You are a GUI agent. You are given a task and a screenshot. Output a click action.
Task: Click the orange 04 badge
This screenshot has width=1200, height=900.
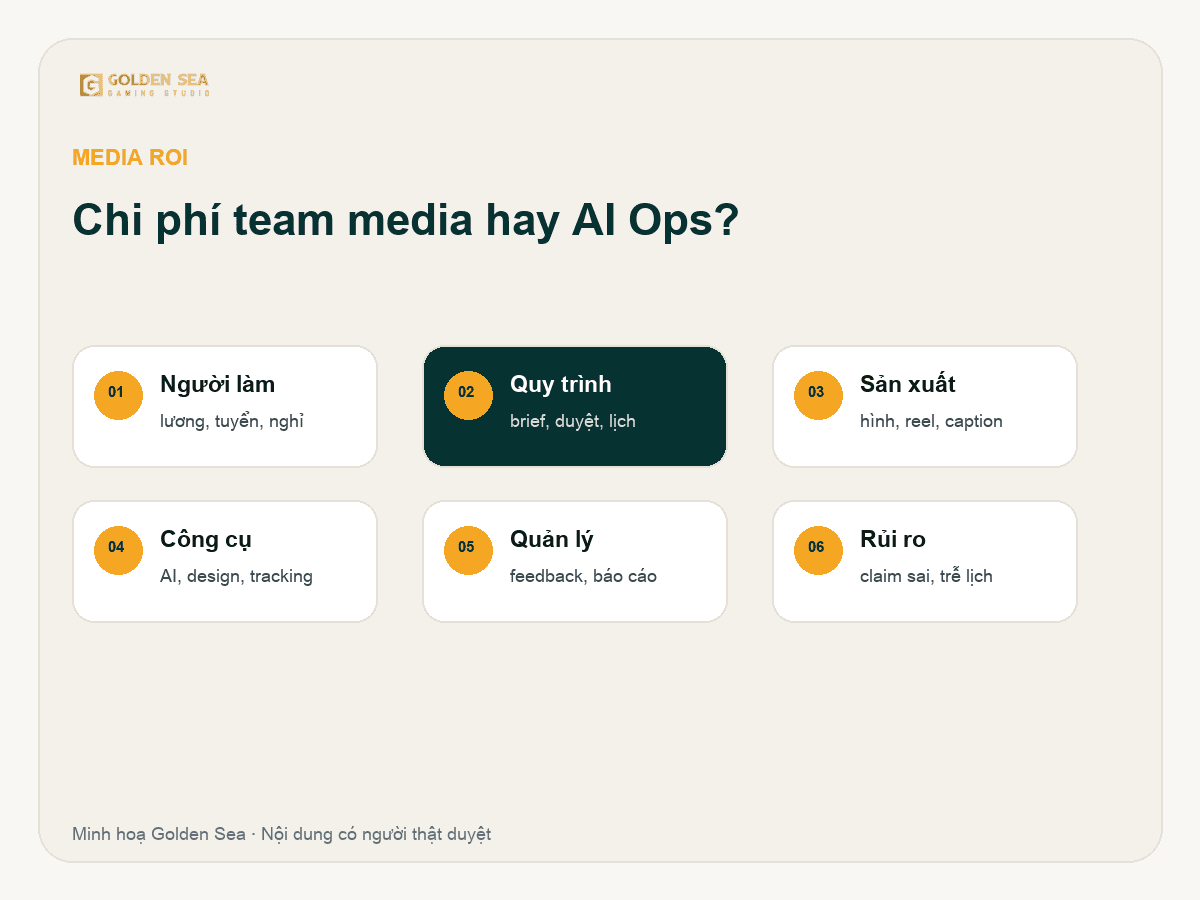coord(118,550)
